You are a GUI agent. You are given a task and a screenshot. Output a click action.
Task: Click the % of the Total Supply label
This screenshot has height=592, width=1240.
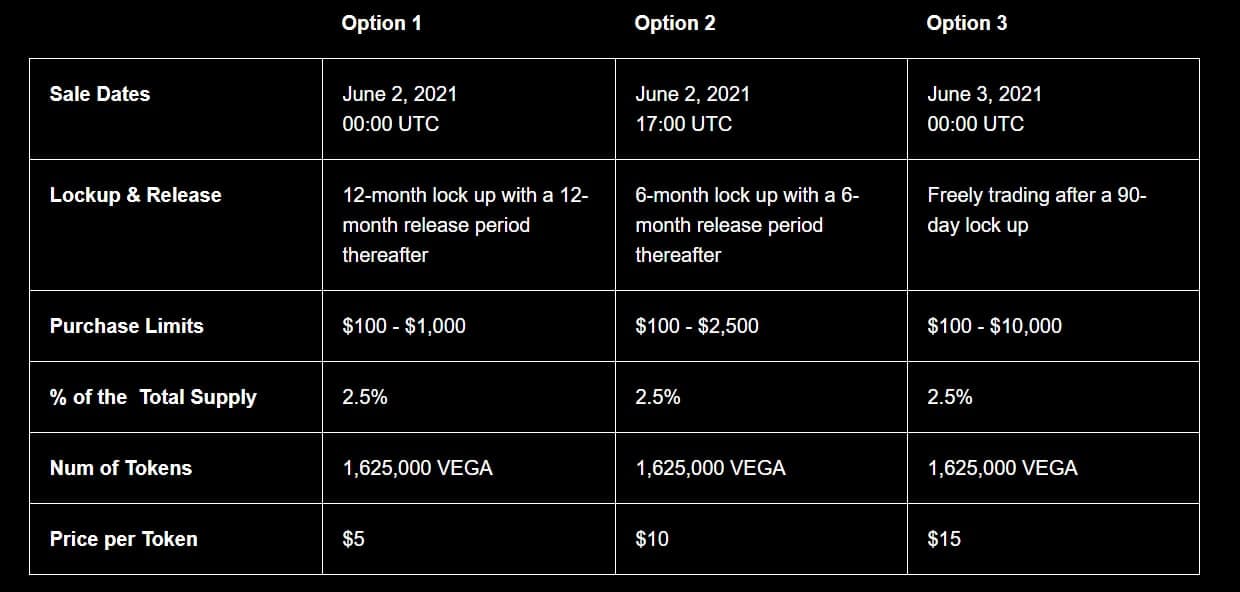[x=153, y=397]
